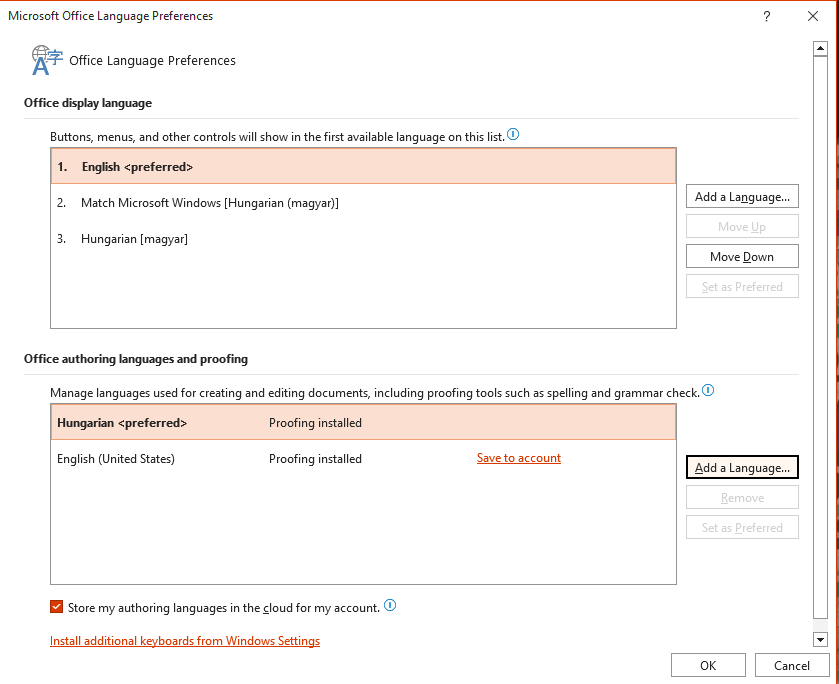
Task: Click display Set as Preferred button
Action: pos(742,286)
